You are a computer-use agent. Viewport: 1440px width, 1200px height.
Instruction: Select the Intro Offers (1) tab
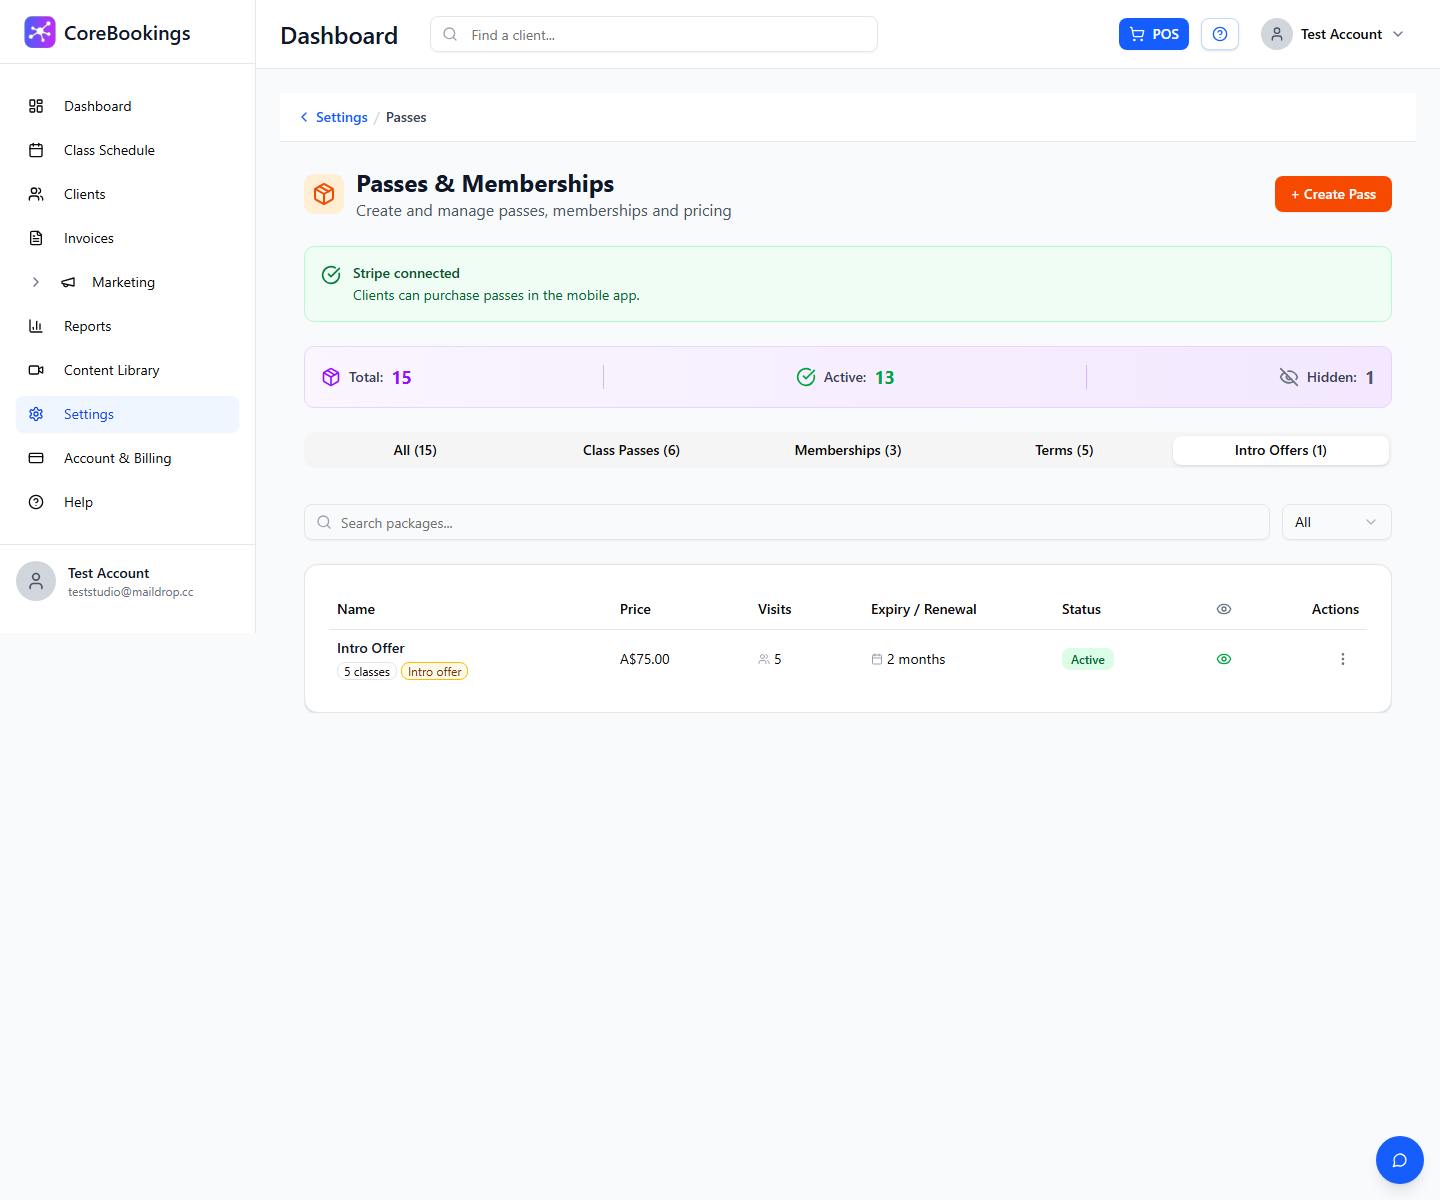[1281, 450]
